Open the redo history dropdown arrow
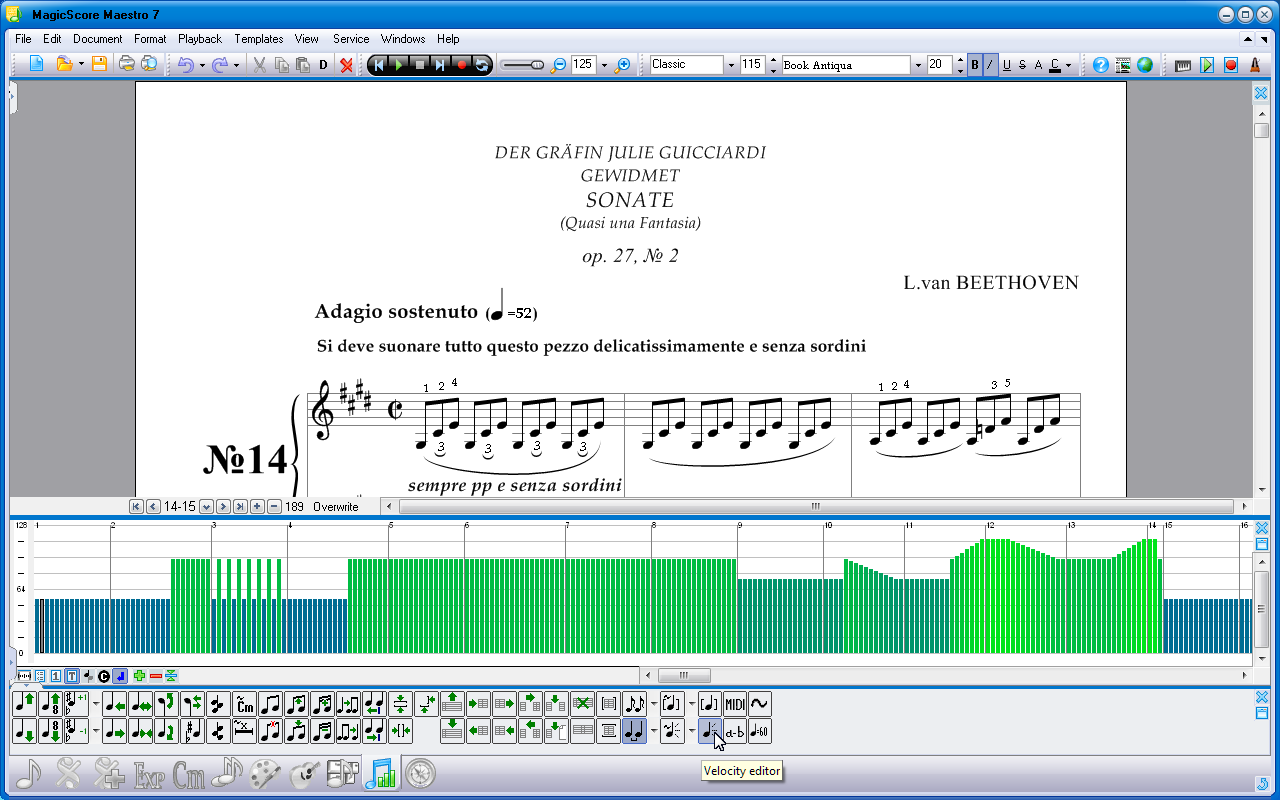This screenshot has width=1280, height=800. [x=236, y=65]
